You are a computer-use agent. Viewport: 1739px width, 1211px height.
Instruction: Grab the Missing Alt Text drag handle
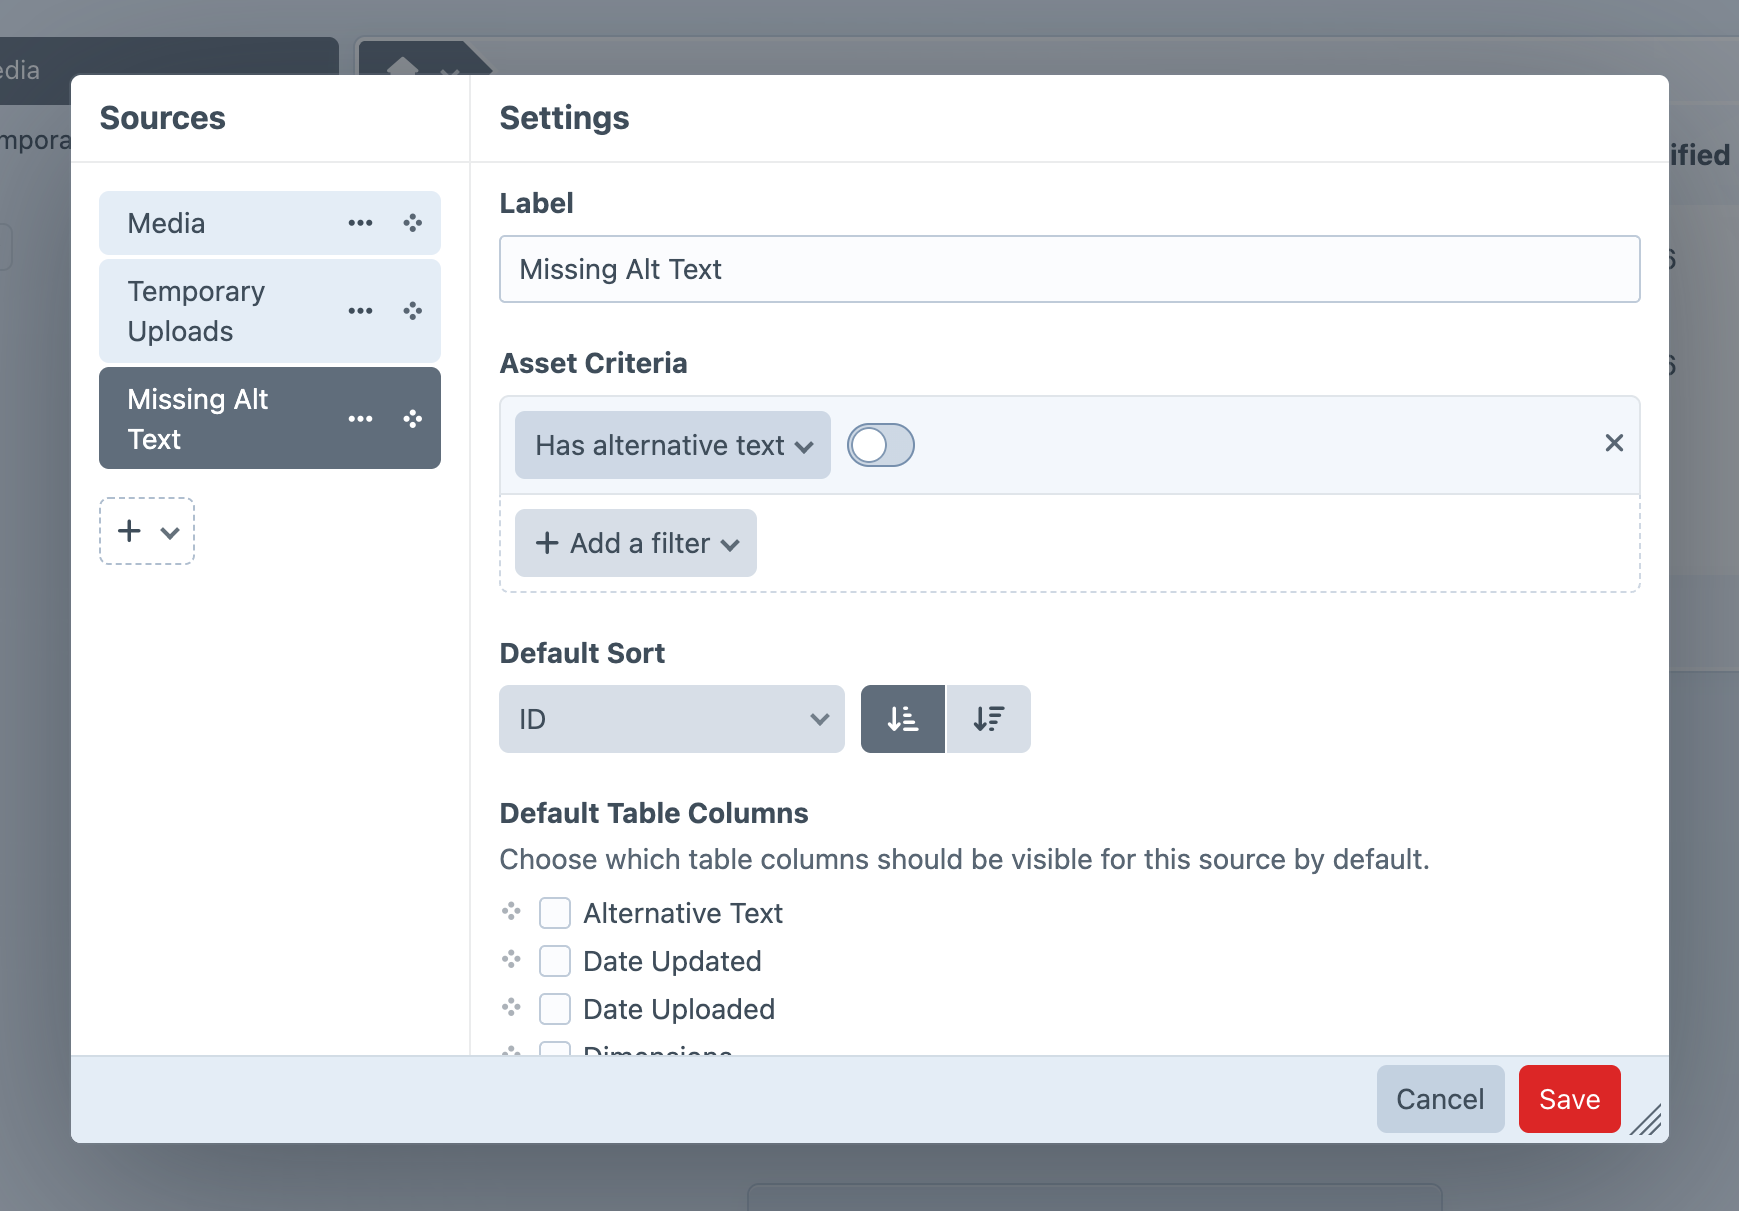[413, 419]
